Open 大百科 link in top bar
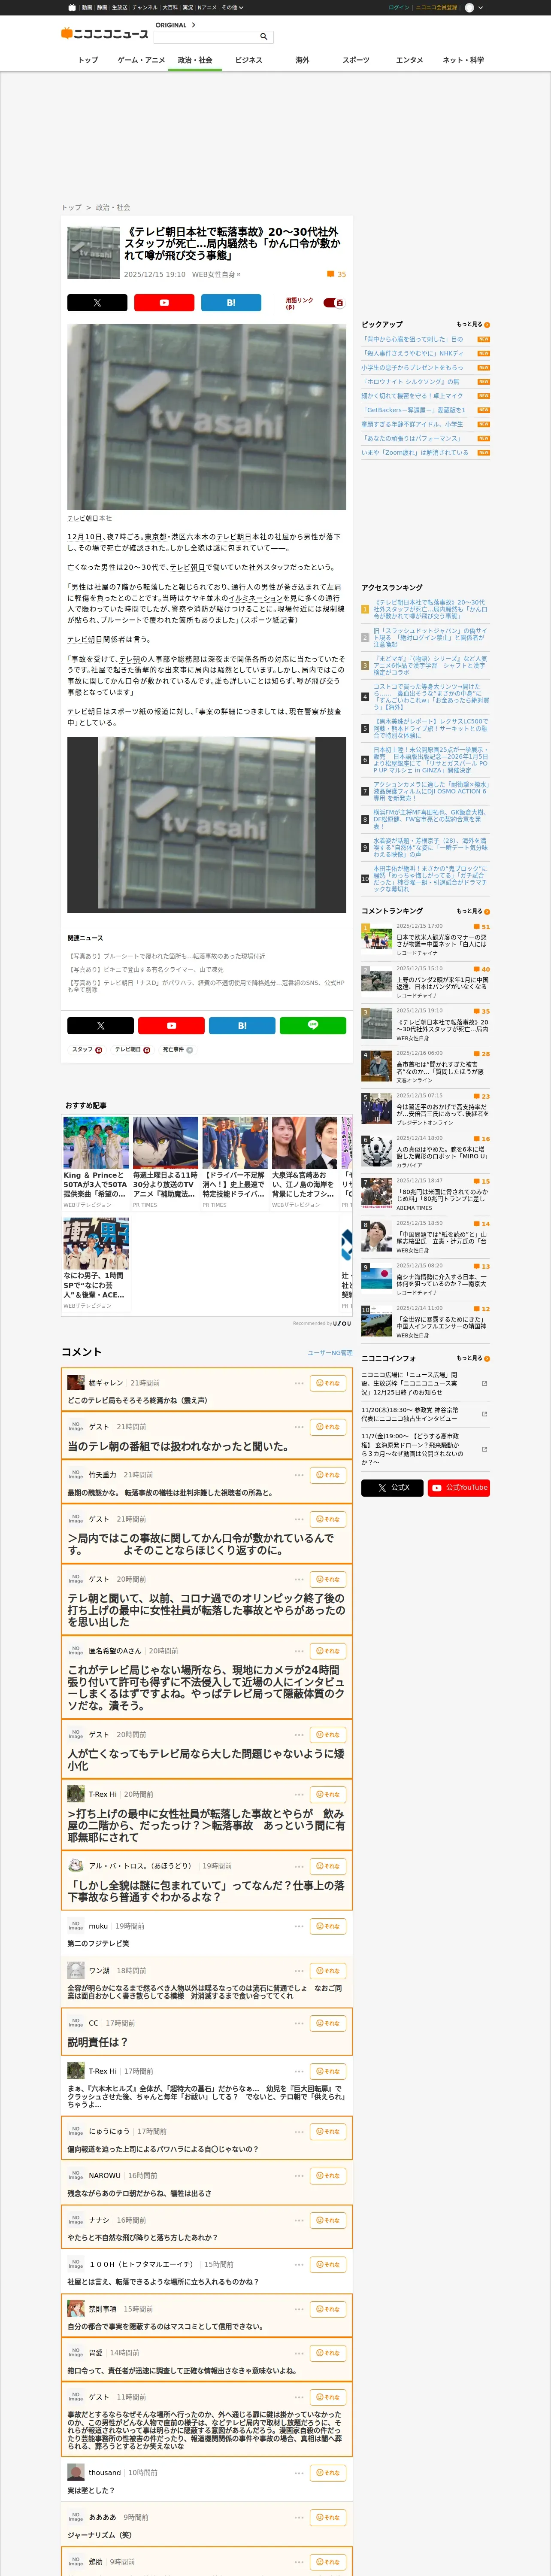The image size is (551, 2576). click(x=170, y=7)
